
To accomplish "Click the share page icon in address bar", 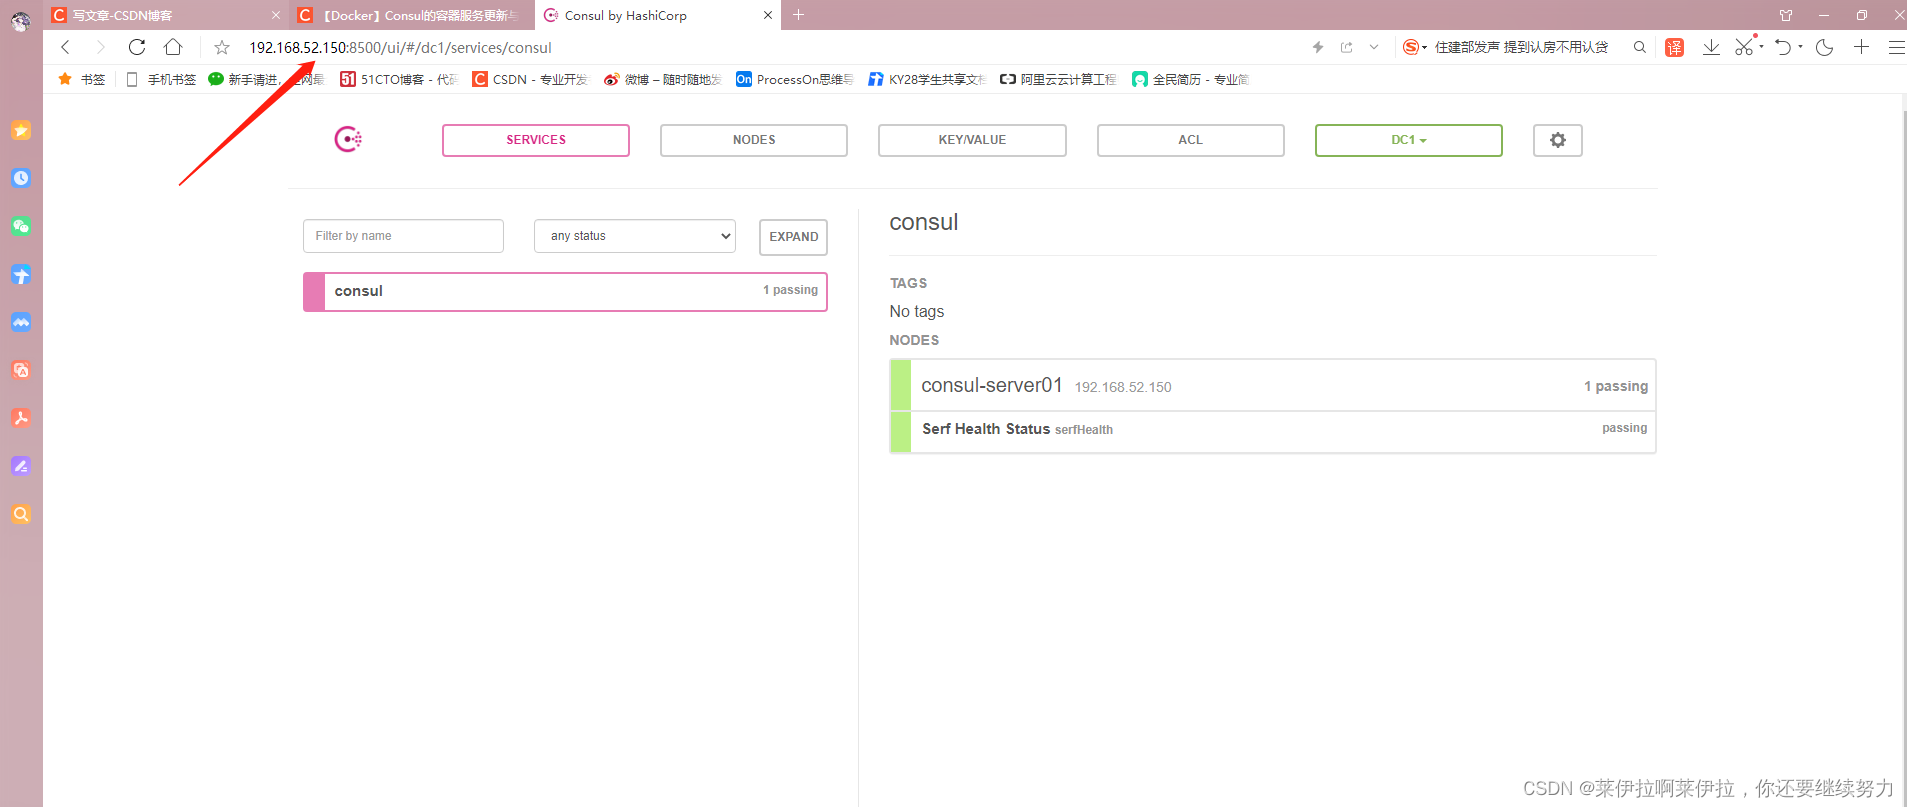I will pos(1346,47).
